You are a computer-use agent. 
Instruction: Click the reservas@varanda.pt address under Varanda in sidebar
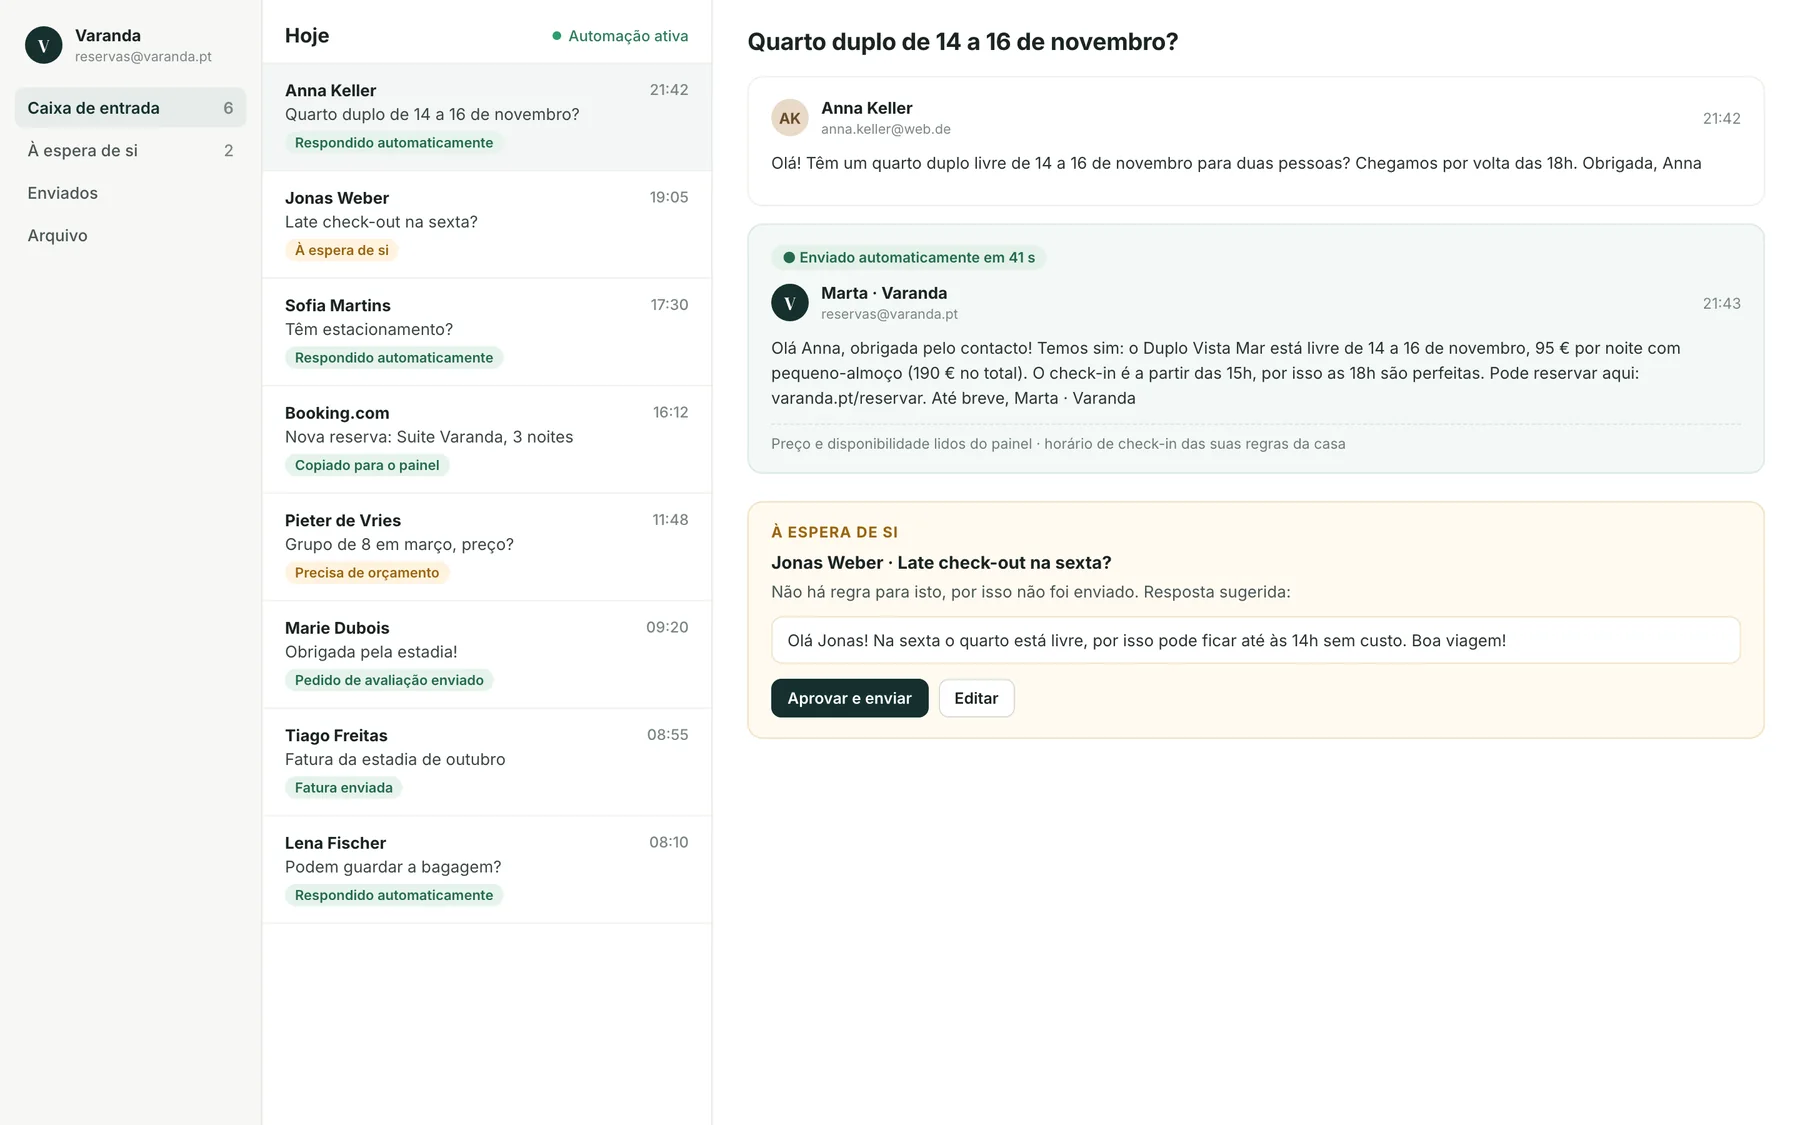(143, 57)
